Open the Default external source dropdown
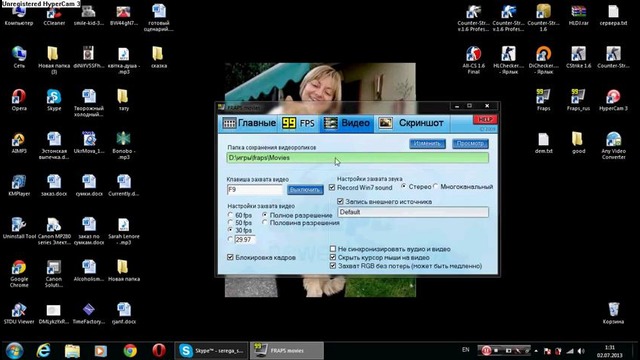This screenshot has height=360, width=640. click(x=413, y=212)
